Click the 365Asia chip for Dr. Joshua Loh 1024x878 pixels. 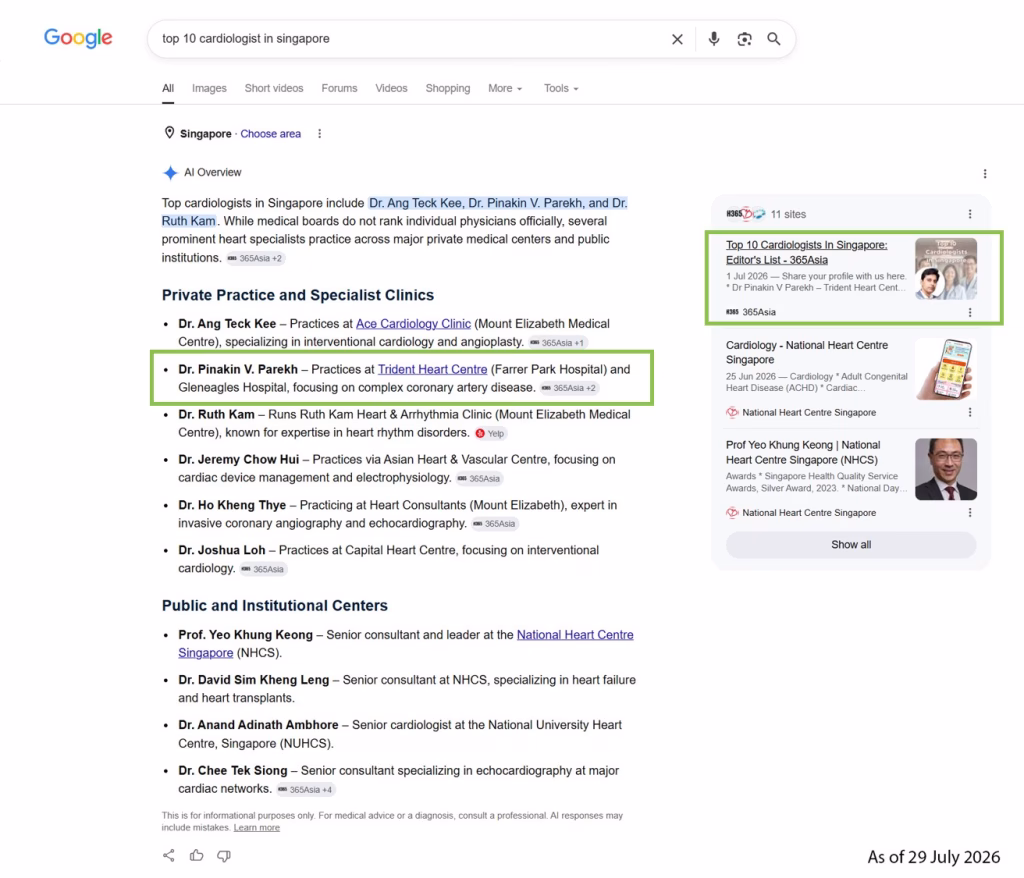263,569
